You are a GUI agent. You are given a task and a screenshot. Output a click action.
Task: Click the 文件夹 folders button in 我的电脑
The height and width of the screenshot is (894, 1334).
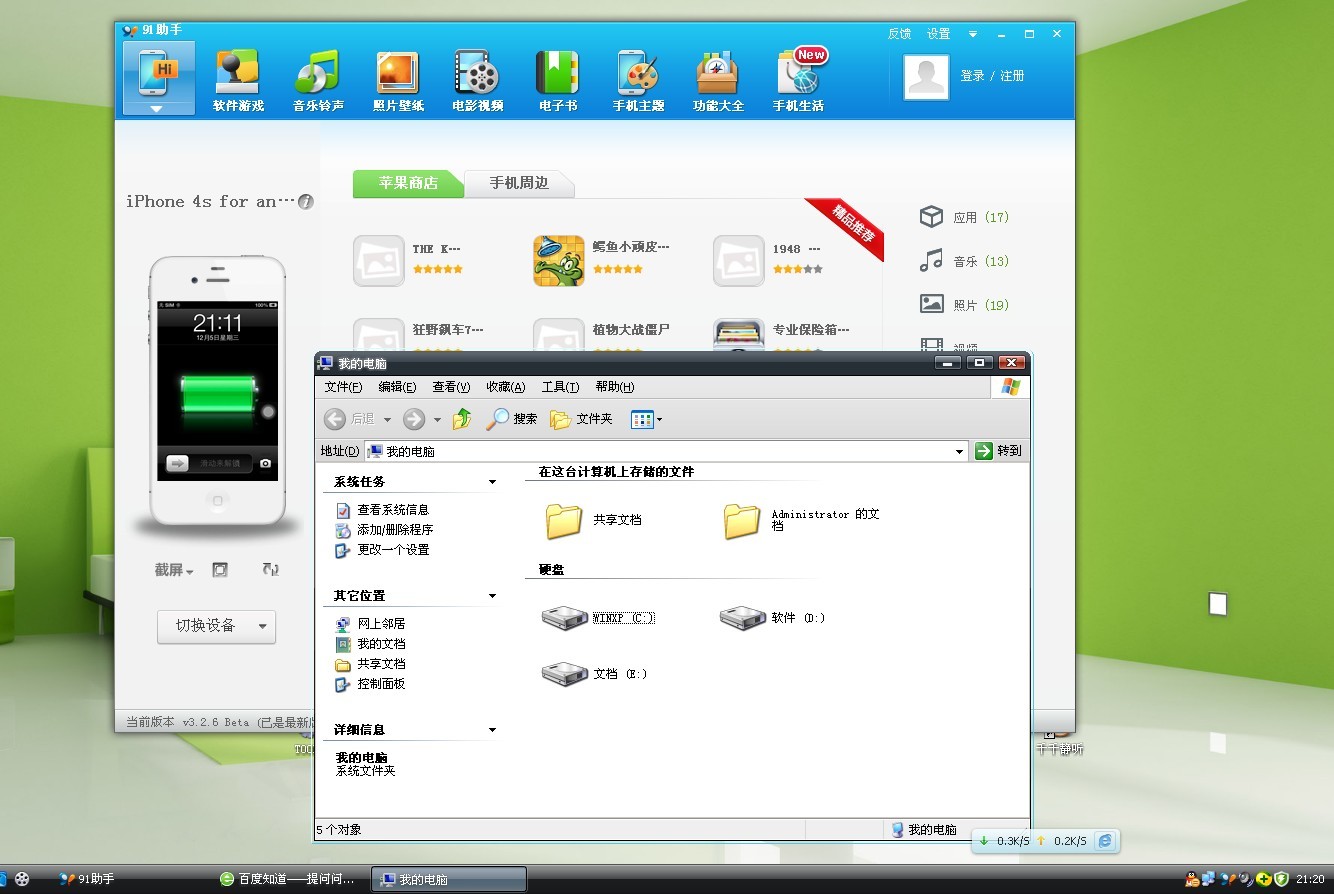coord(581,419)
